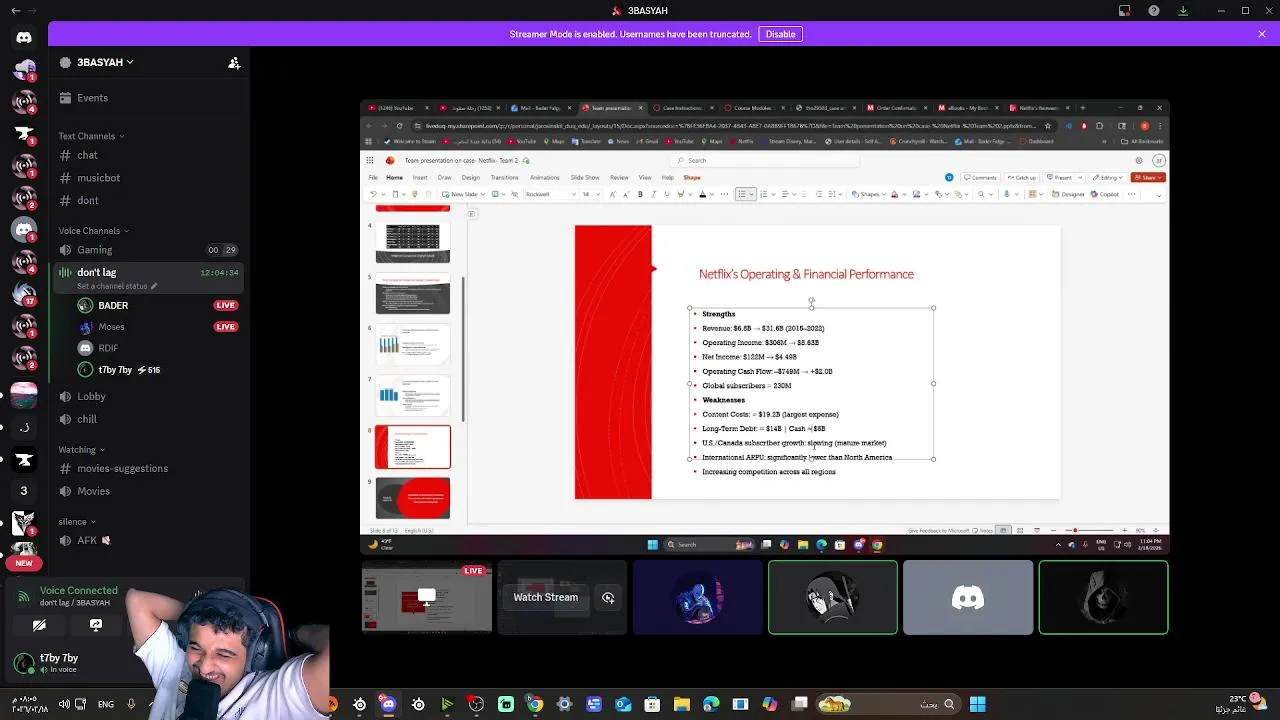The width and height of the screenshot is (1280, 720).
Task: Click Discord icon in bottom taskbar
Action: click(388, 704)
